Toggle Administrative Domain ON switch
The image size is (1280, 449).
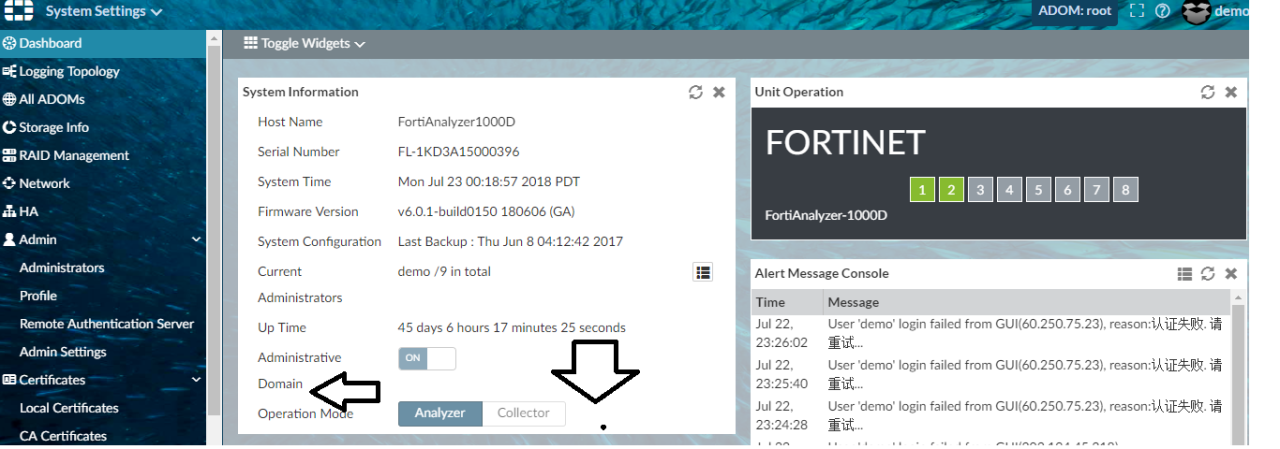(427, 358)
